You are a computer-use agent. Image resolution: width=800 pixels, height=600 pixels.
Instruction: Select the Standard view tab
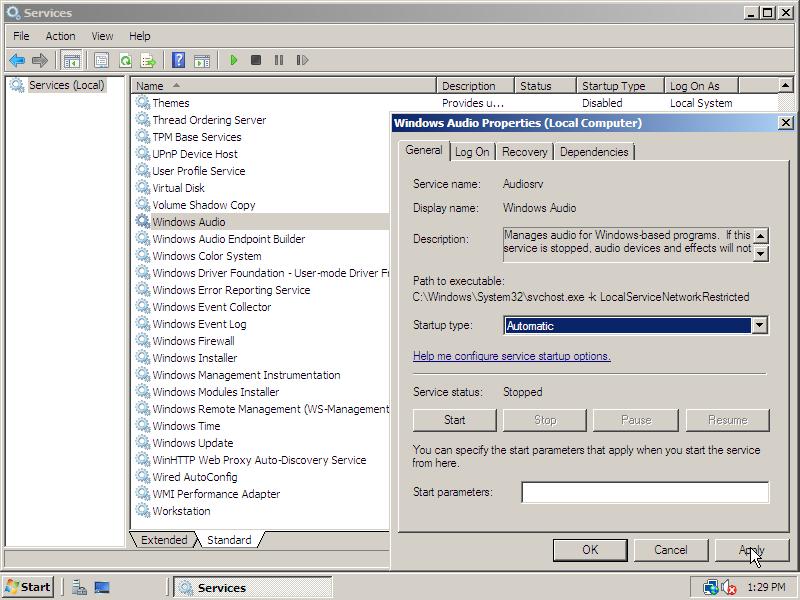click(x=229, y=540)
